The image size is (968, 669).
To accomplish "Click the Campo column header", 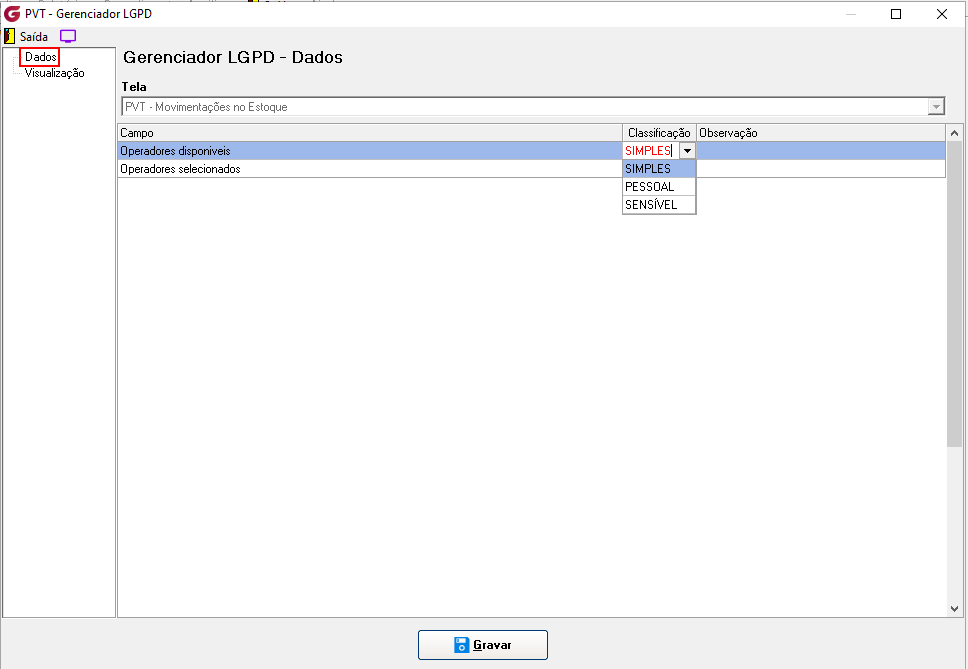I will (370, 133).
